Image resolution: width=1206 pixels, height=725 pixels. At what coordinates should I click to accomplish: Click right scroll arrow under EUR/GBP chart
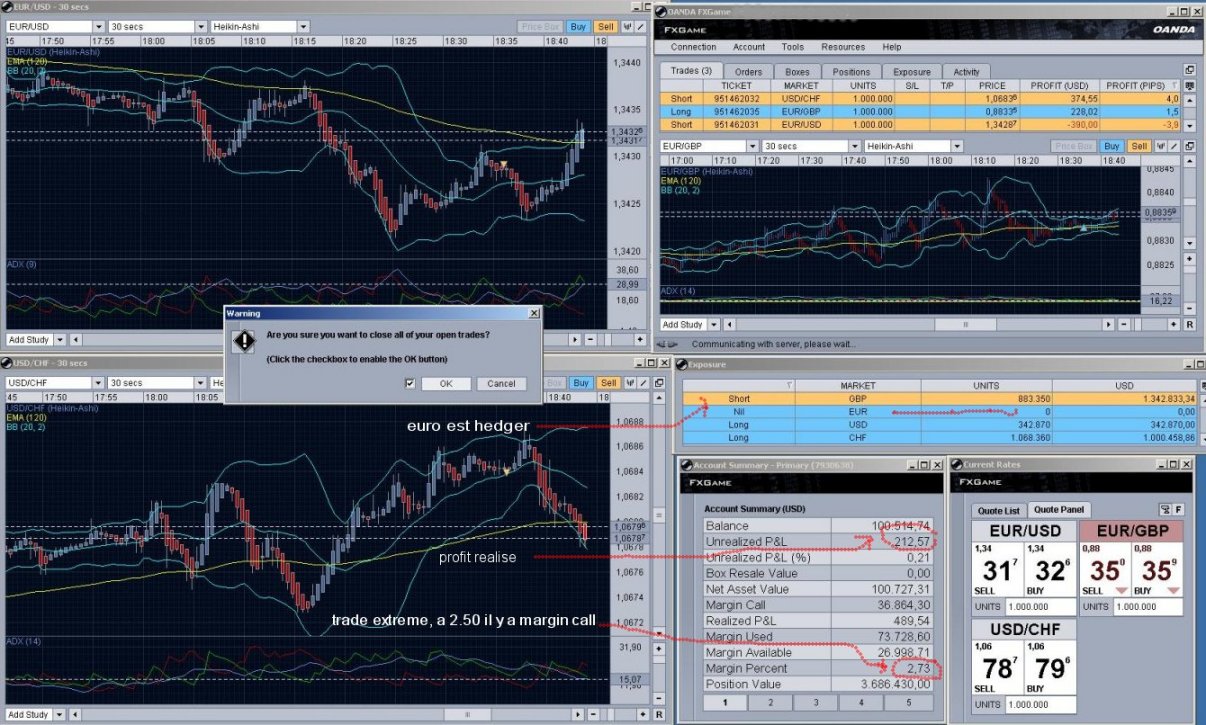tap(1108, 325)
